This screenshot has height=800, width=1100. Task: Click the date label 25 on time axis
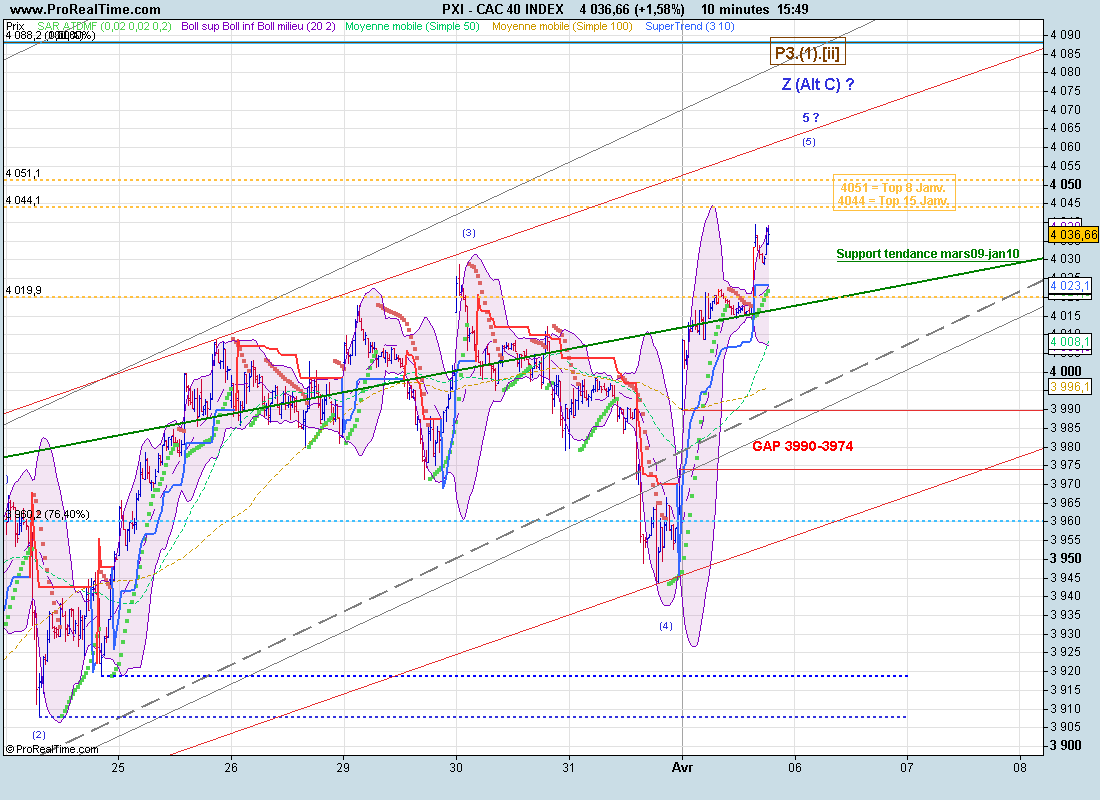pos(118,767)
